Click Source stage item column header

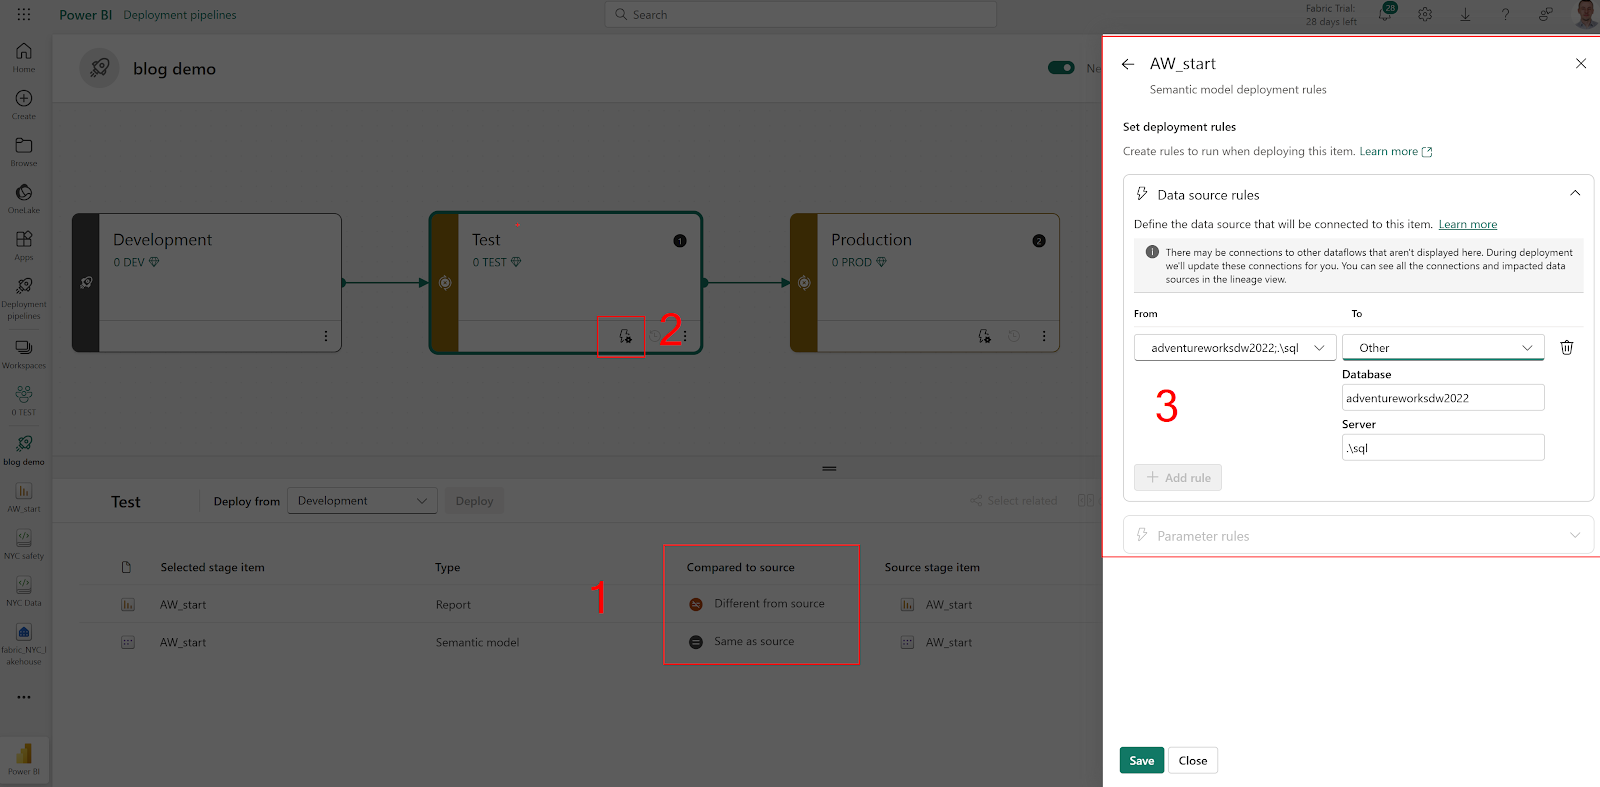pyautogui.click(x=932, y=568)
